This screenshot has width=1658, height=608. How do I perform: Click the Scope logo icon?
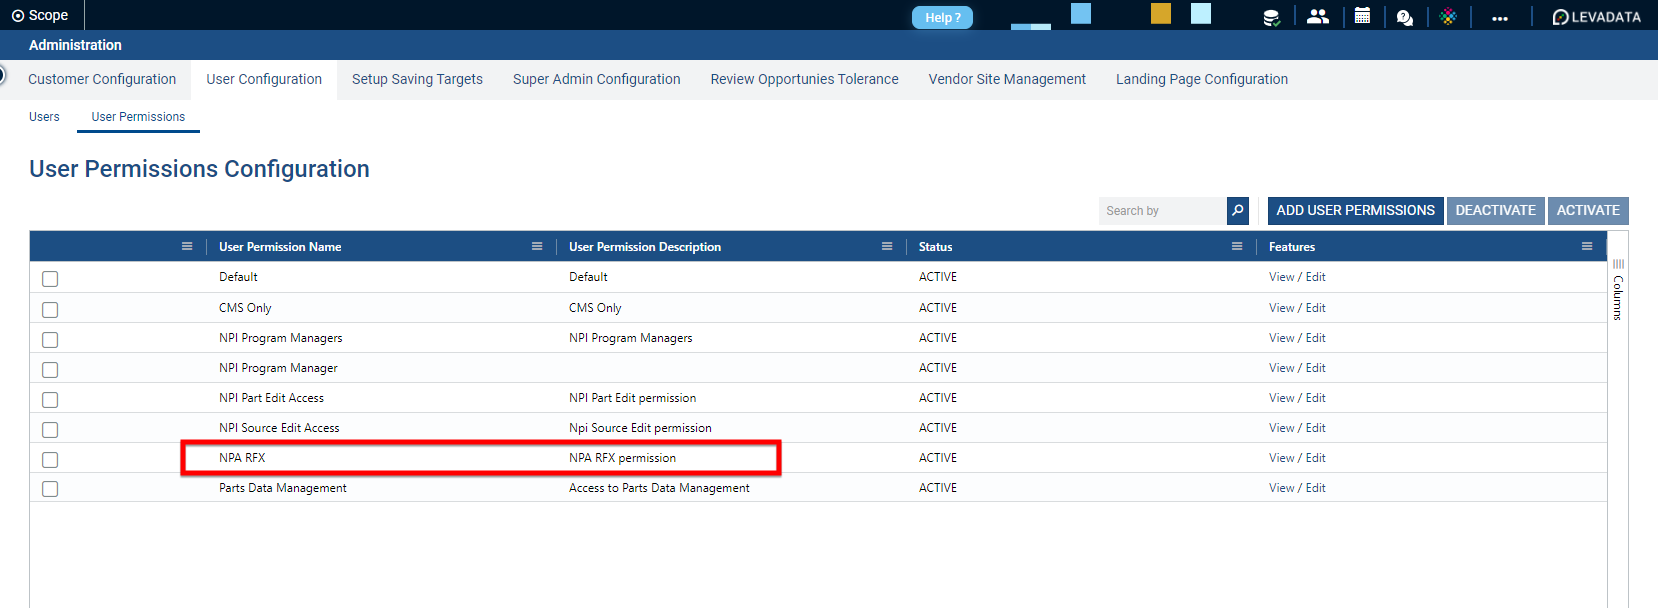pyautogui.click(x=17, y=16)
